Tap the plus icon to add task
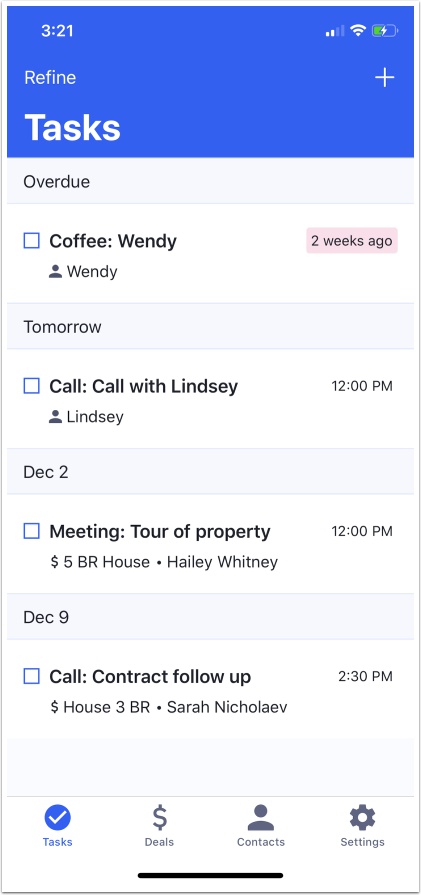 point(384,78)
